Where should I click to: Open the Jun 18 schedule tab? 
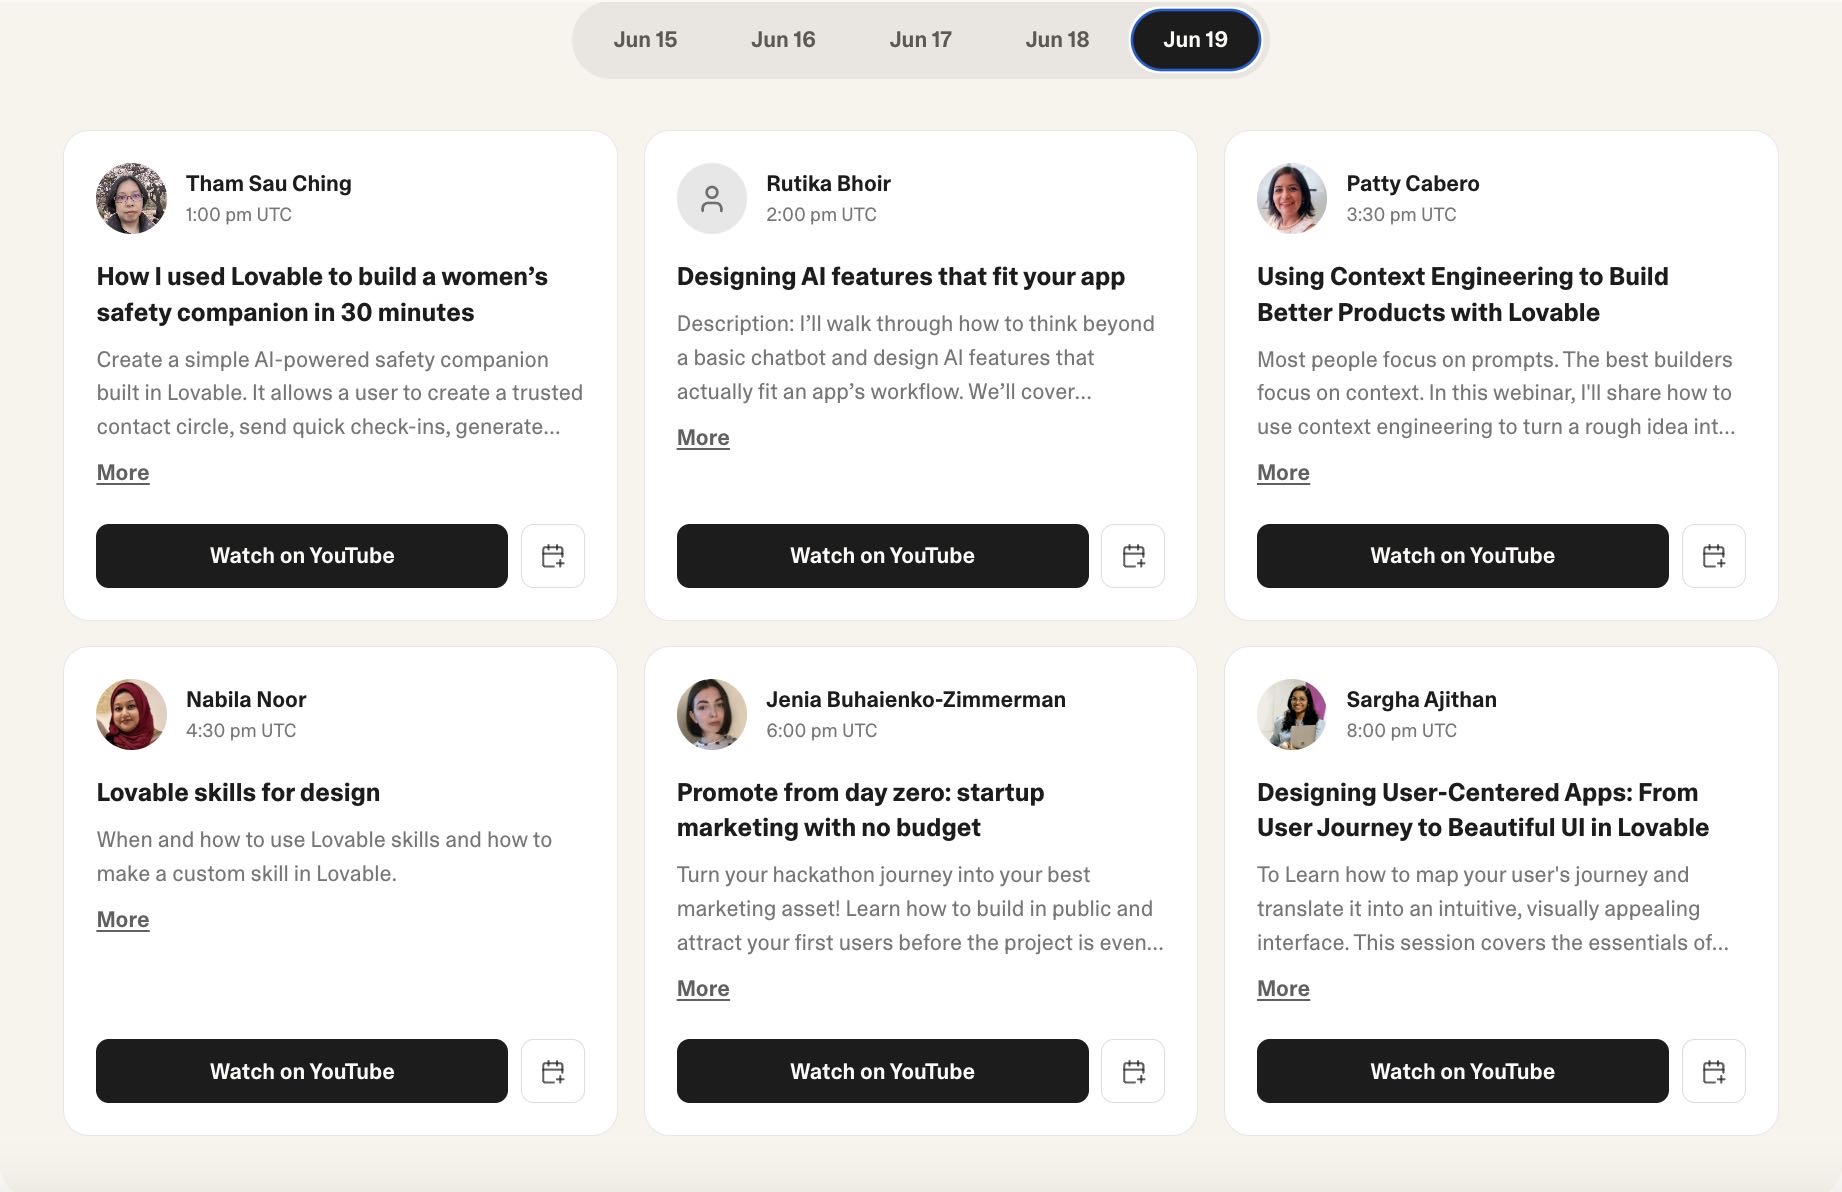1057,40
